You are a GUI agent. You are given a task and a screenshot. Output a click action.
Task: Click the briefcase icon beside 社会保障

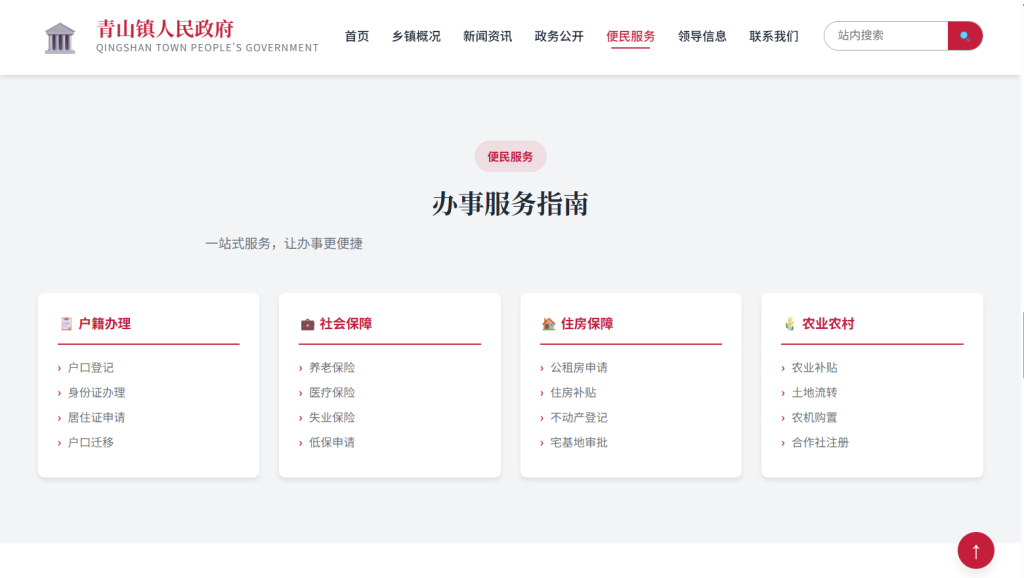[x=307, y=324]
